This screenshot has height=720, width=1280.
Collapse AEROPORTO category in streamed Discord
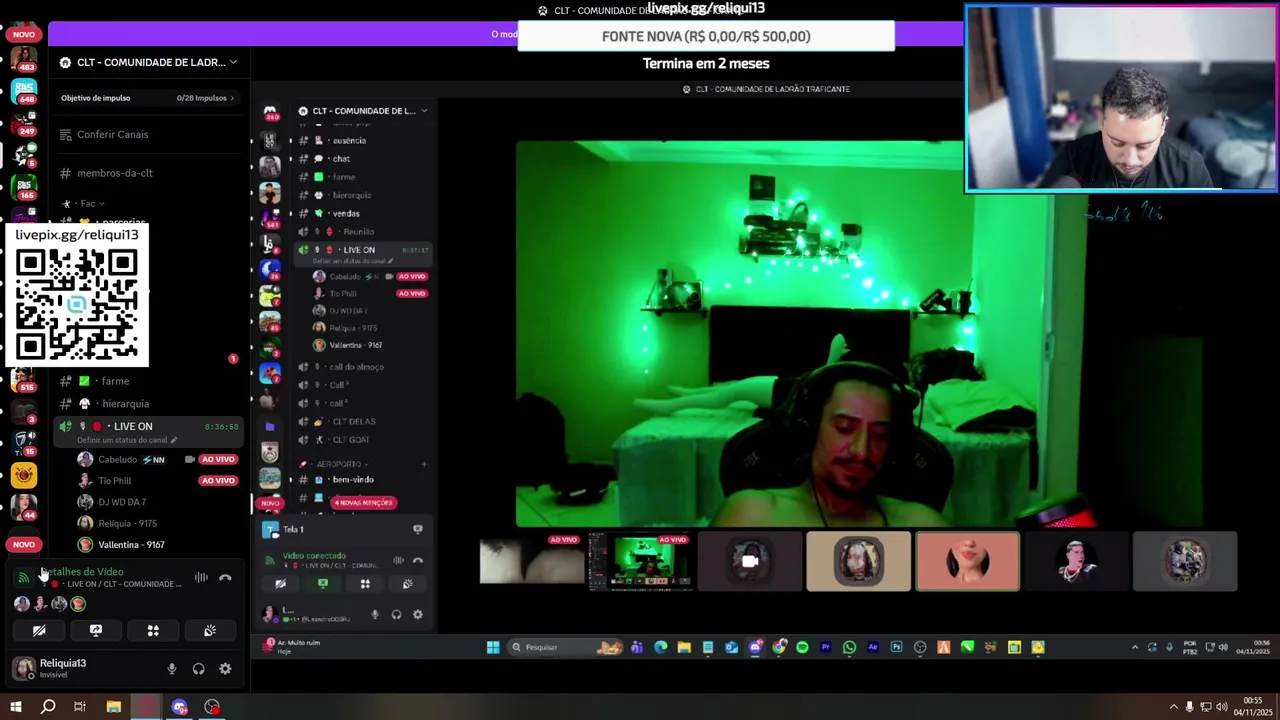click(x=338, y=464)
